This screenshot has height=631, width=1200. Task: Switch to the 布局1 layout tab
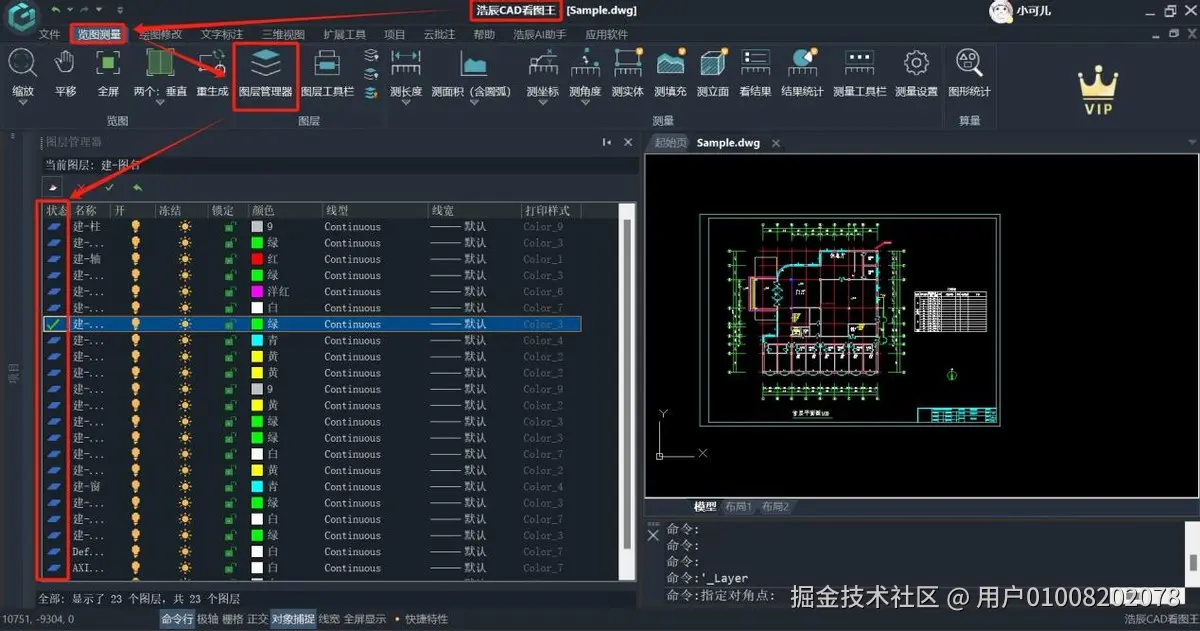tap(739, 507)
